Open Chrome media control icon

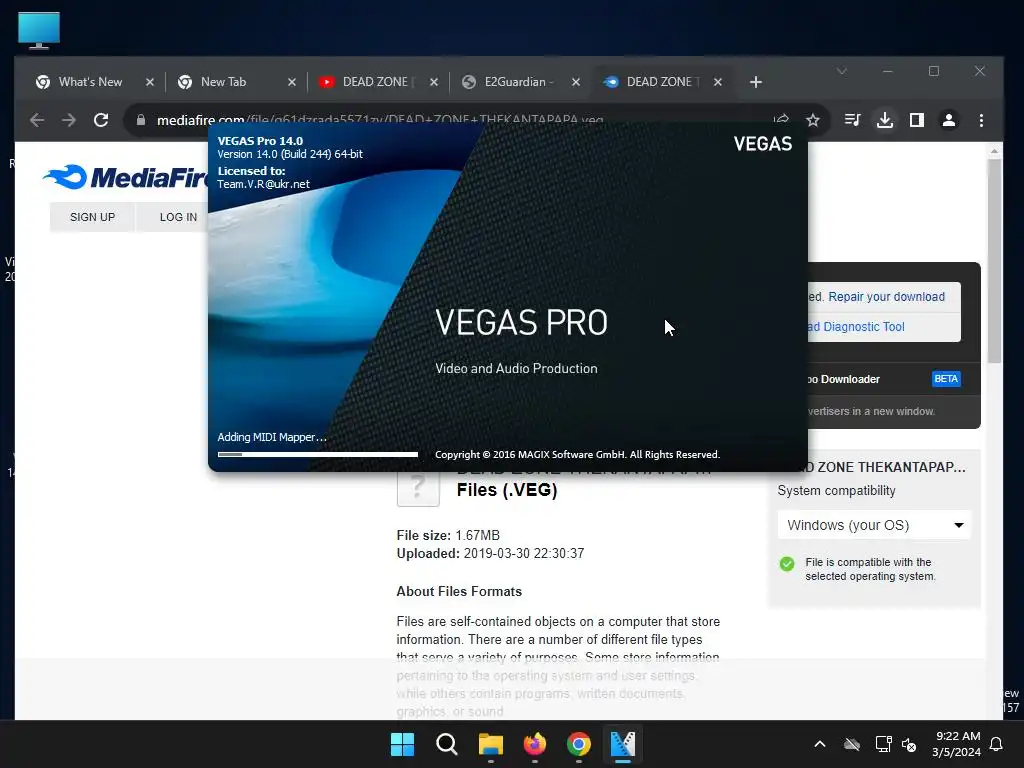pyautogui.click(x=852, y=120)
